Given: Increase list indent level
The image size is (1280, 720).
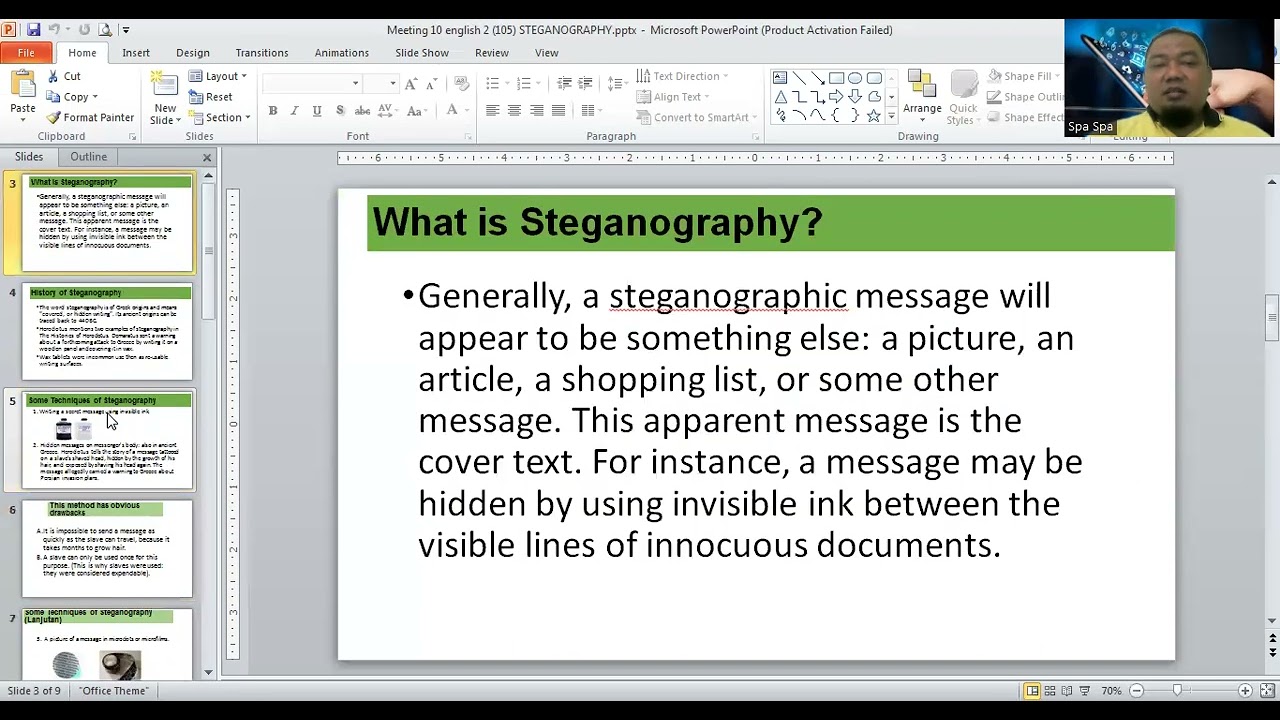Looking at the screenshot, I should pyautogui.click(x=586, y=84).
